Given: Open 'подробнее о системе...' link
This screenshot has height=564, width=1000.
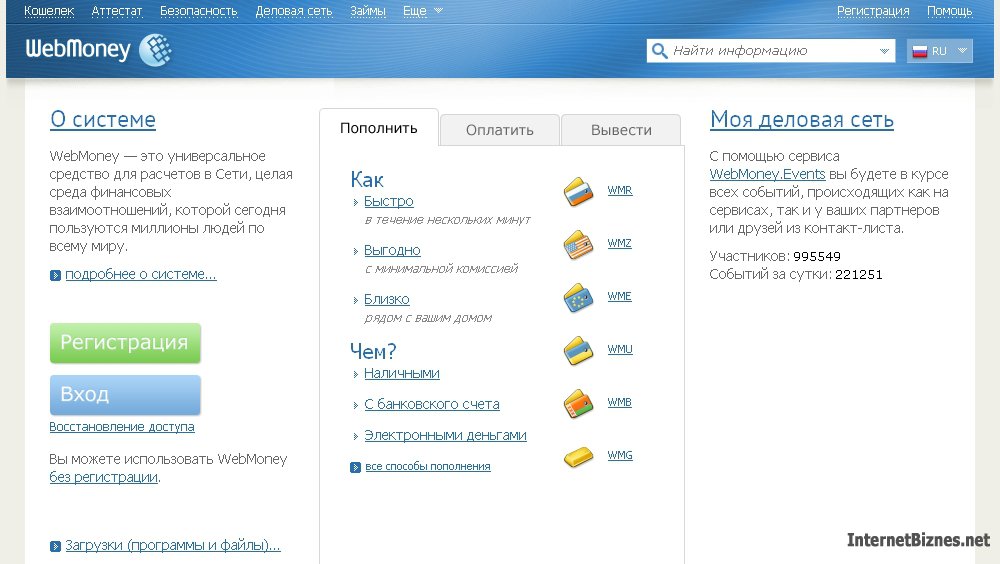Looking at the screenshot, I should coord(141,274).
